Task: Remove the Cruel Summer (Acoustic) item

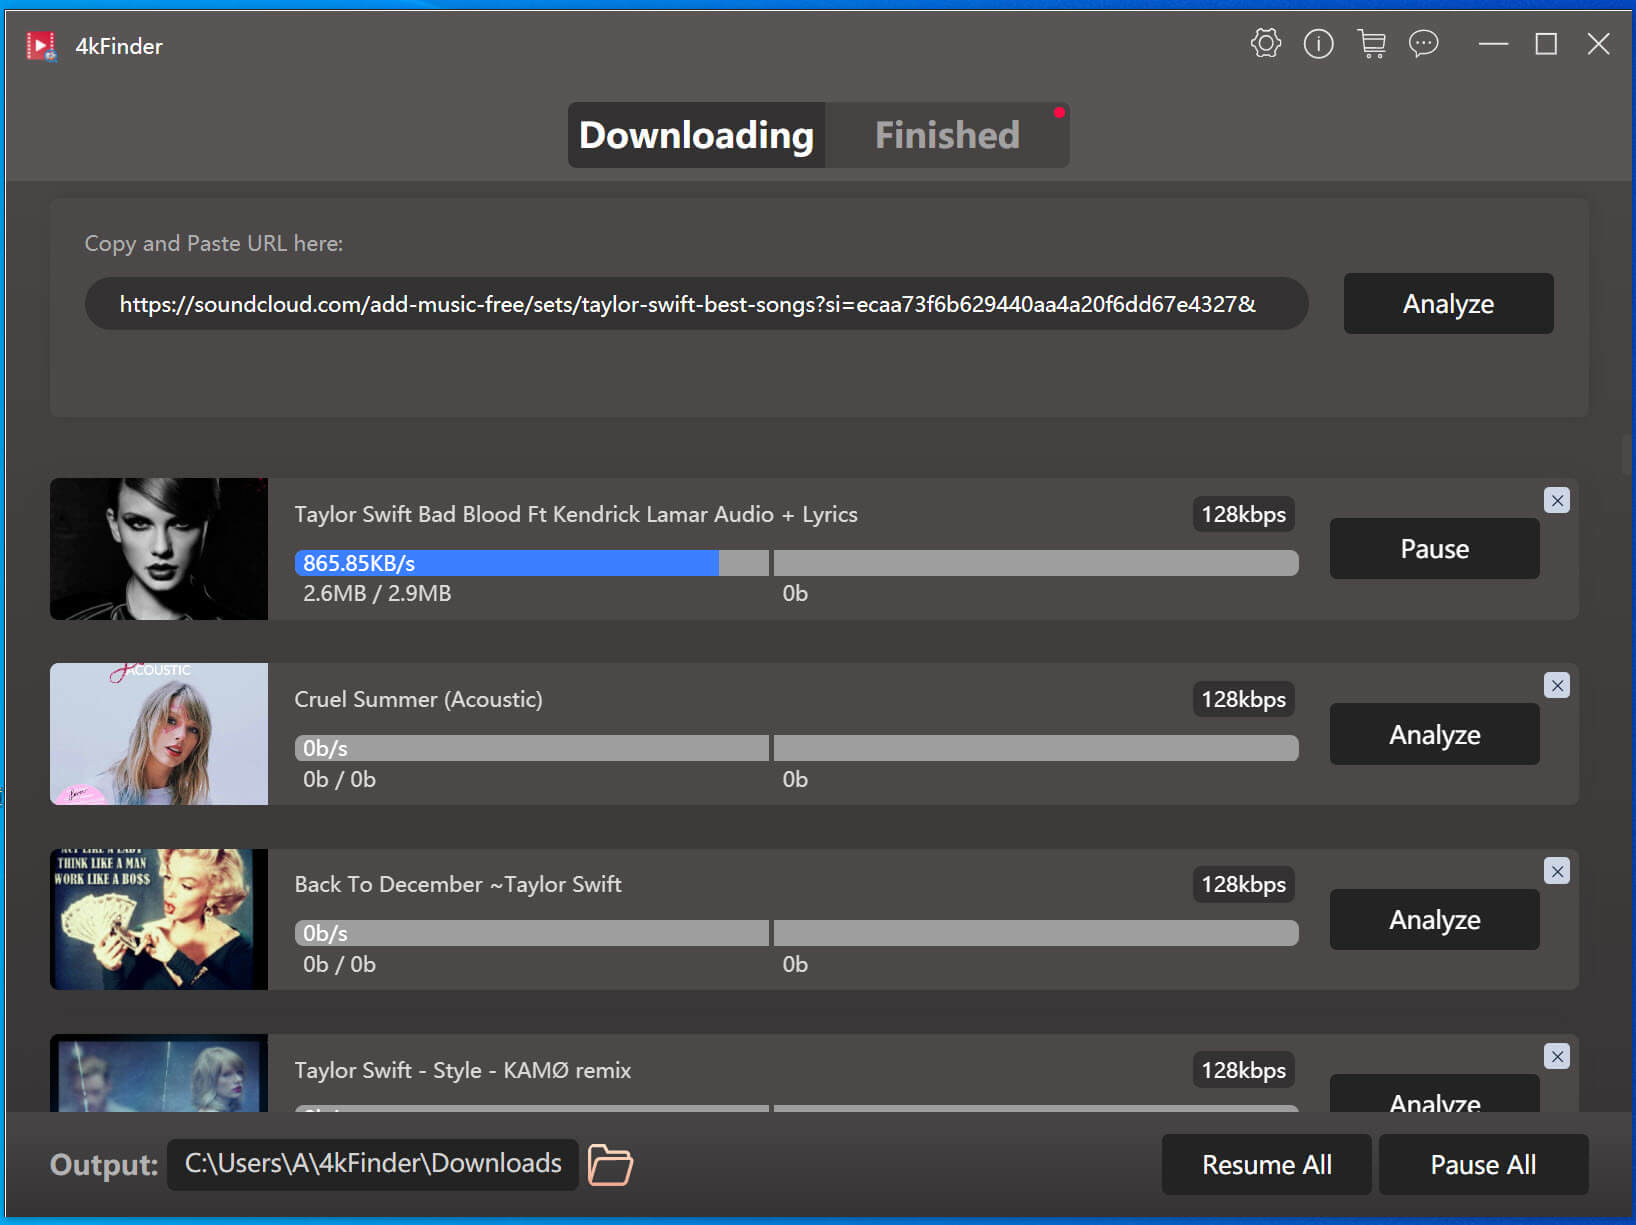Action: coord(1556,685)
